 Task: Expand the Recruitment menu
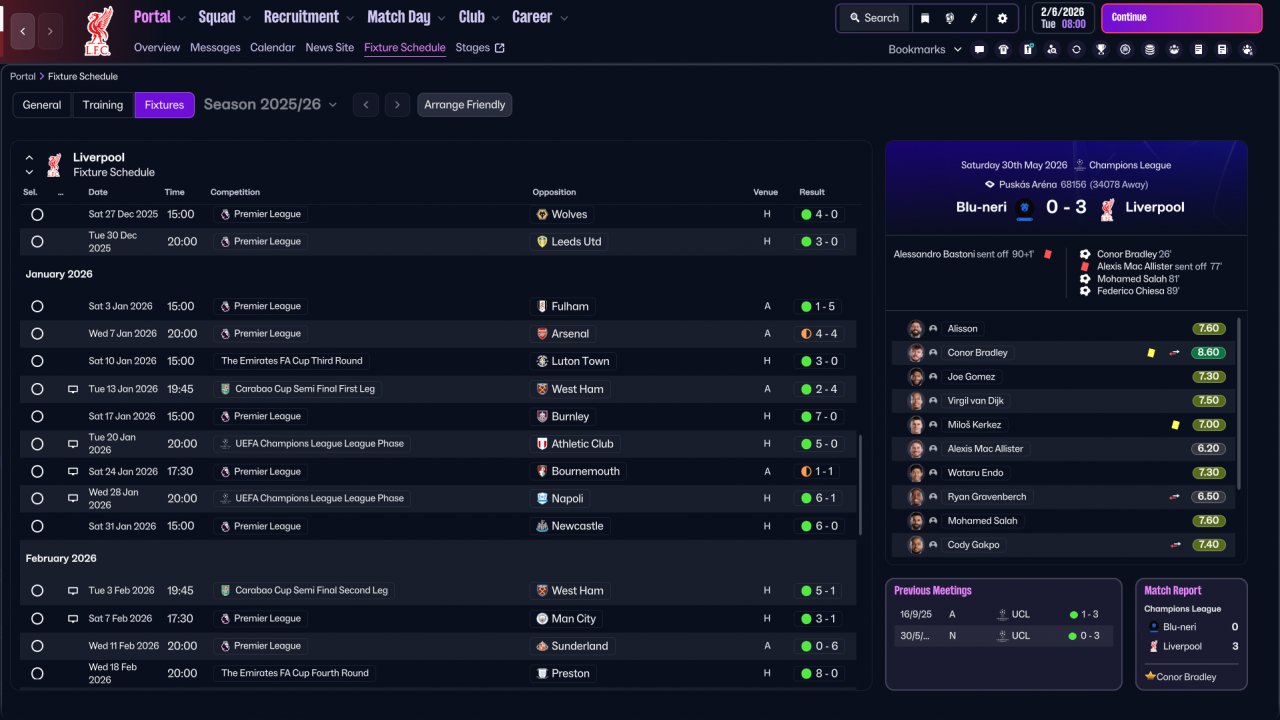coord(308,17)
